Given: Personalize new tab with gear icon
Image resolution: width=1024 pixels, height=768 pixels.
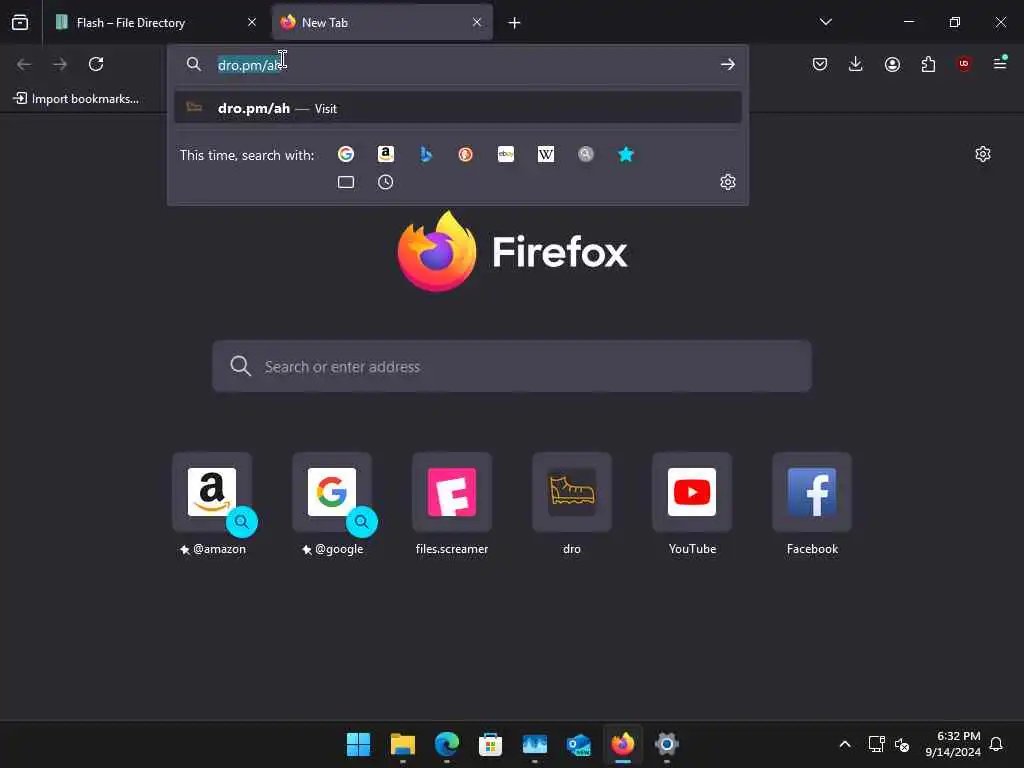Looking at the screenshot, I should 983,154.
